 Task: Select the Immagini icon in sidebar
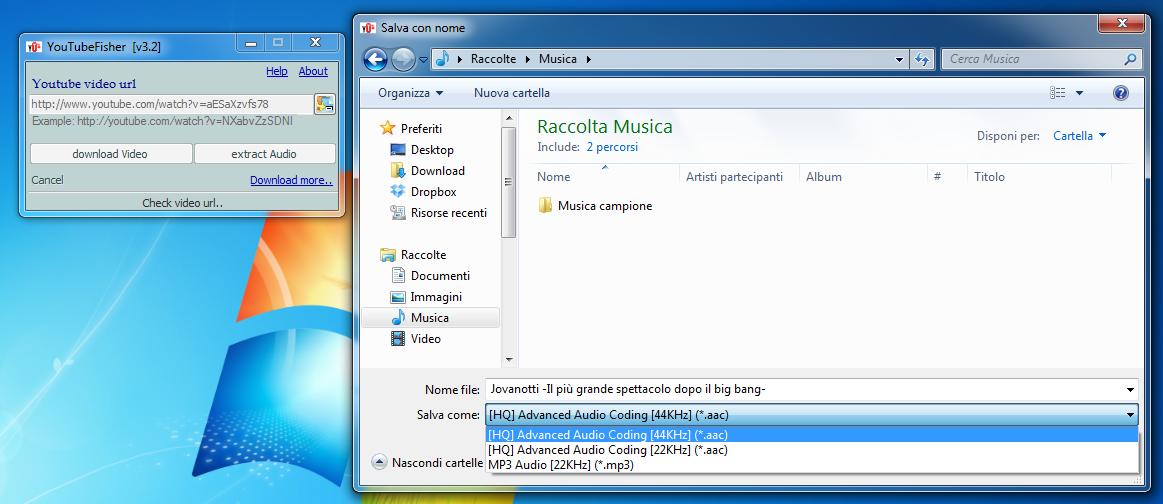(398, 296)
